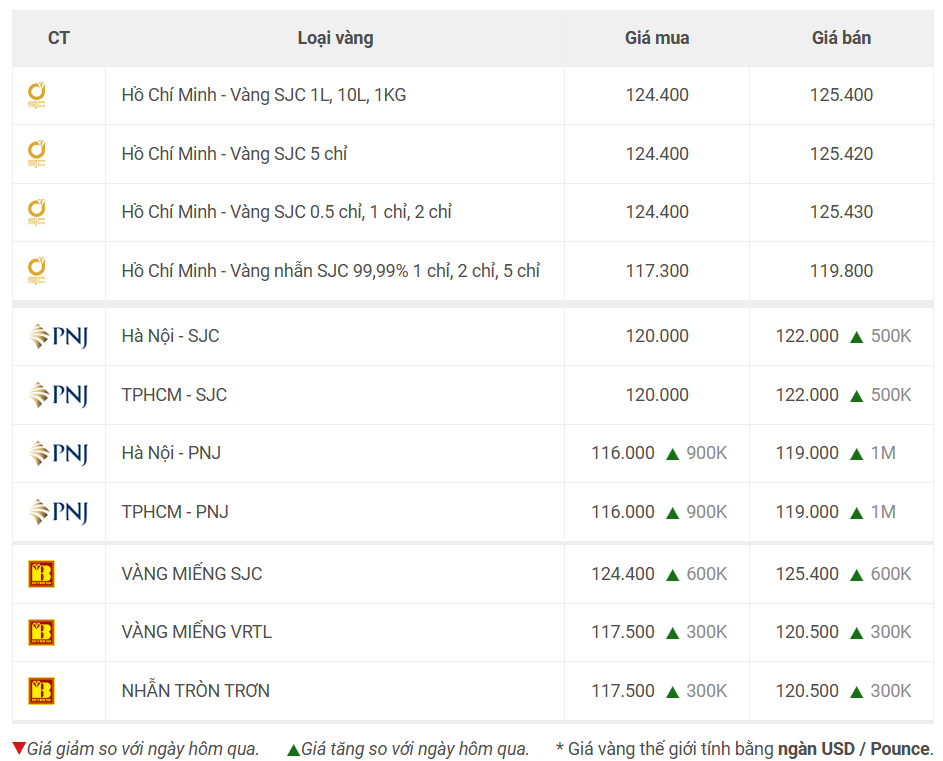Click PNJ logo in Hà Nội - PNJ row
This screenshot has width=943, height=761.
(58, 453)
